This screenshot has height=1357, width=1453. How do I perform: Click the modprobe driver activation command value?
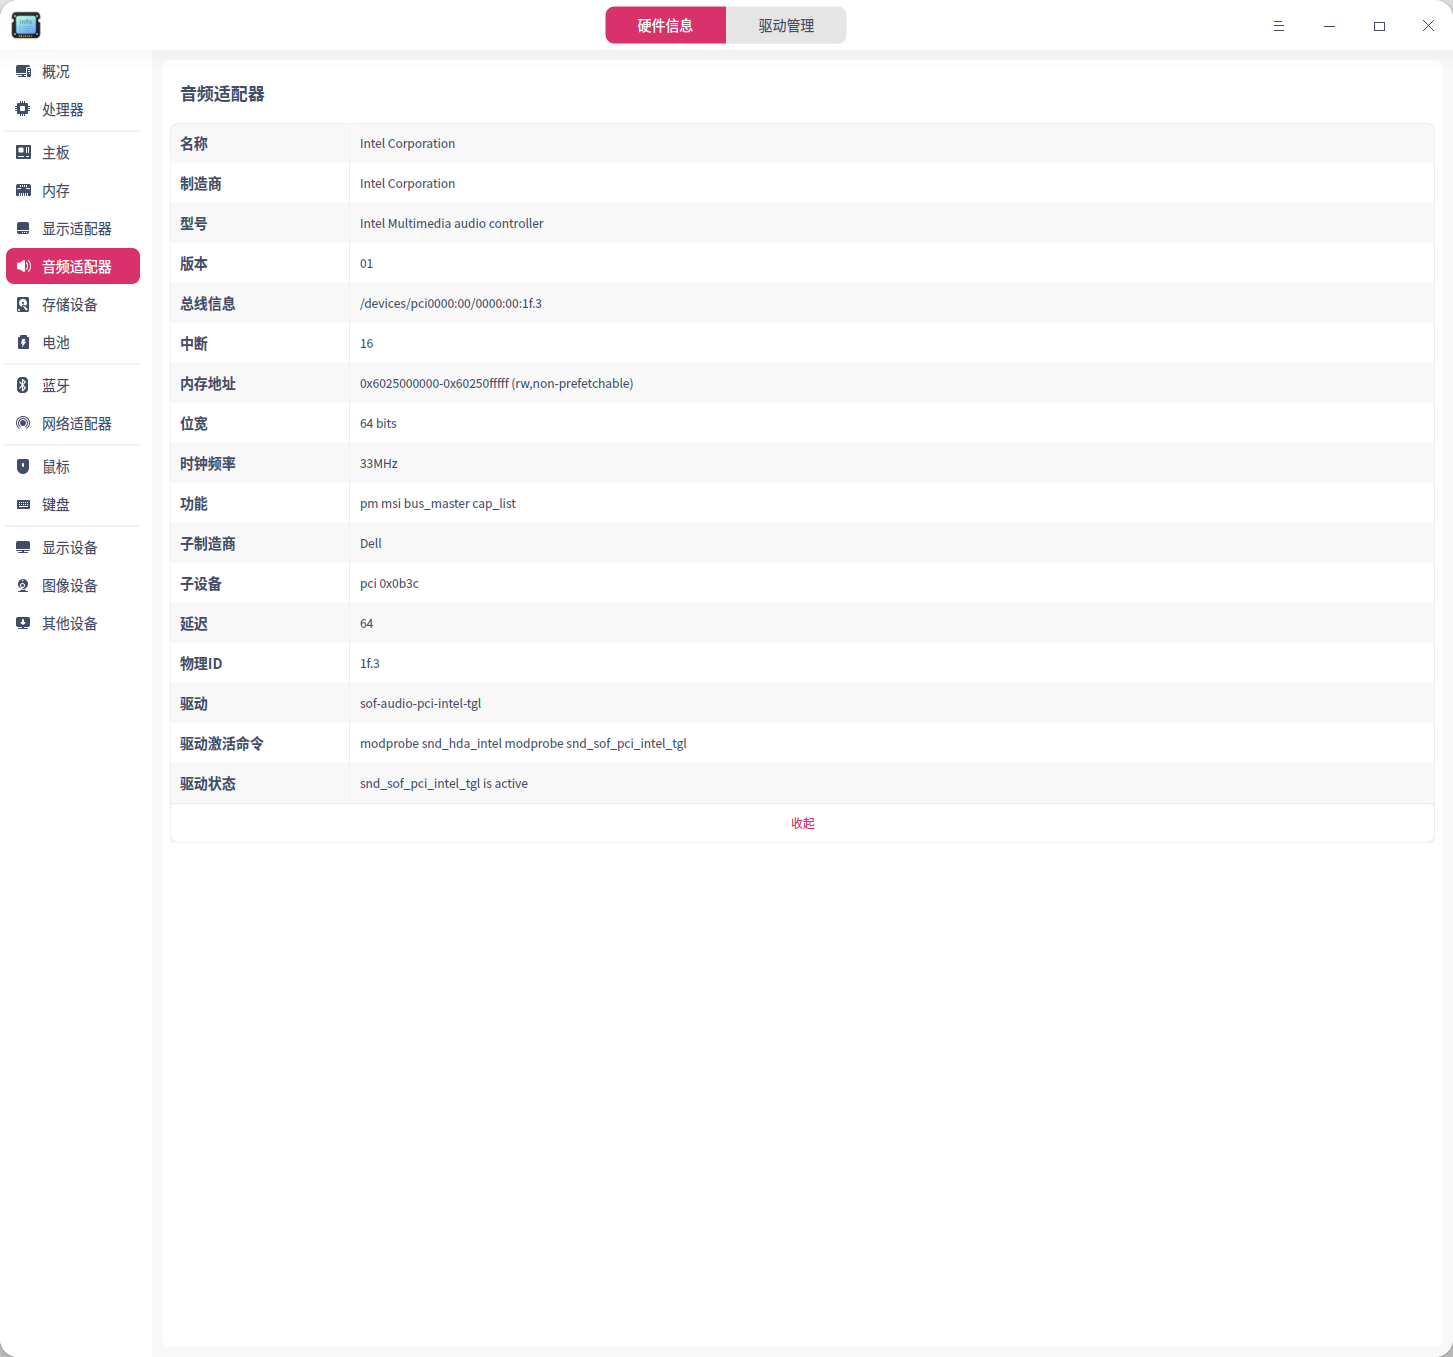523,743
